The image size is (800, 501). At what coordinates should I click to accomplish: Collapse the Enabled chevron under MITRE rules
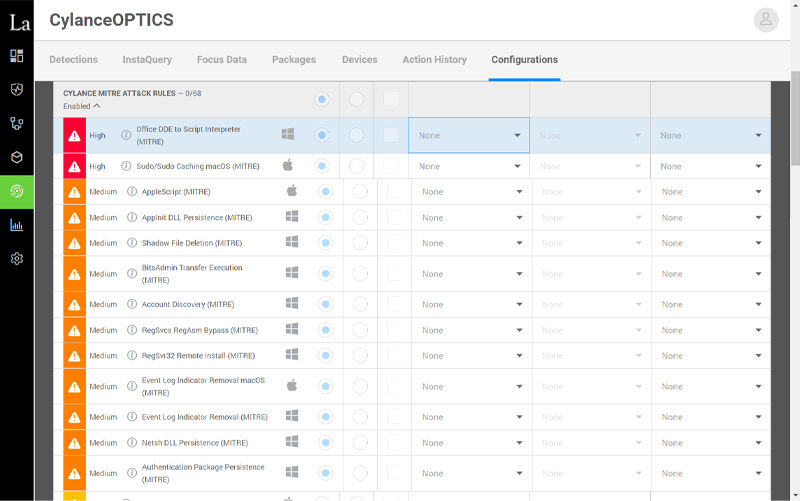coord(97,106)
